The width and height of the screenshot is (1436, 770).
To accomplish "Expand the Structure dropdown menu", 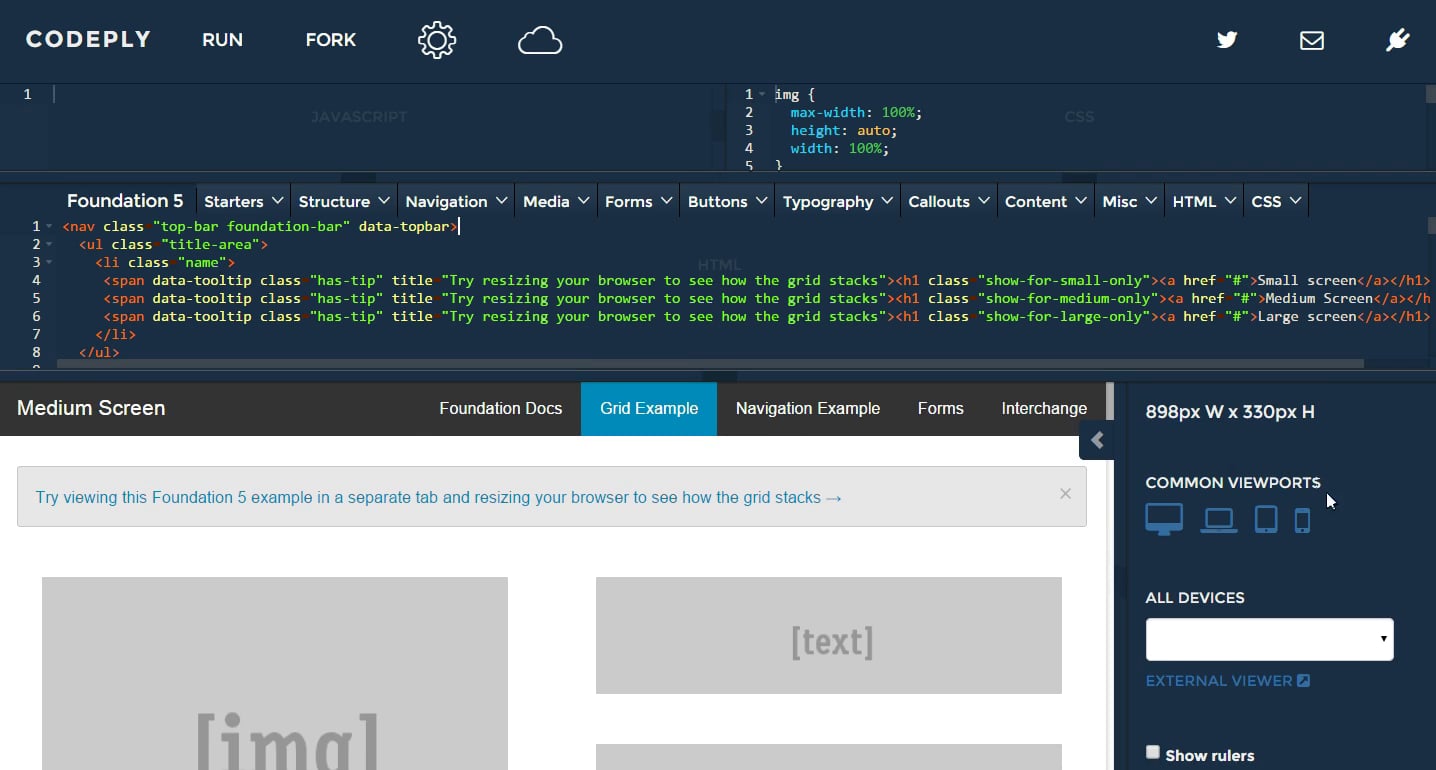I will 343,201.
